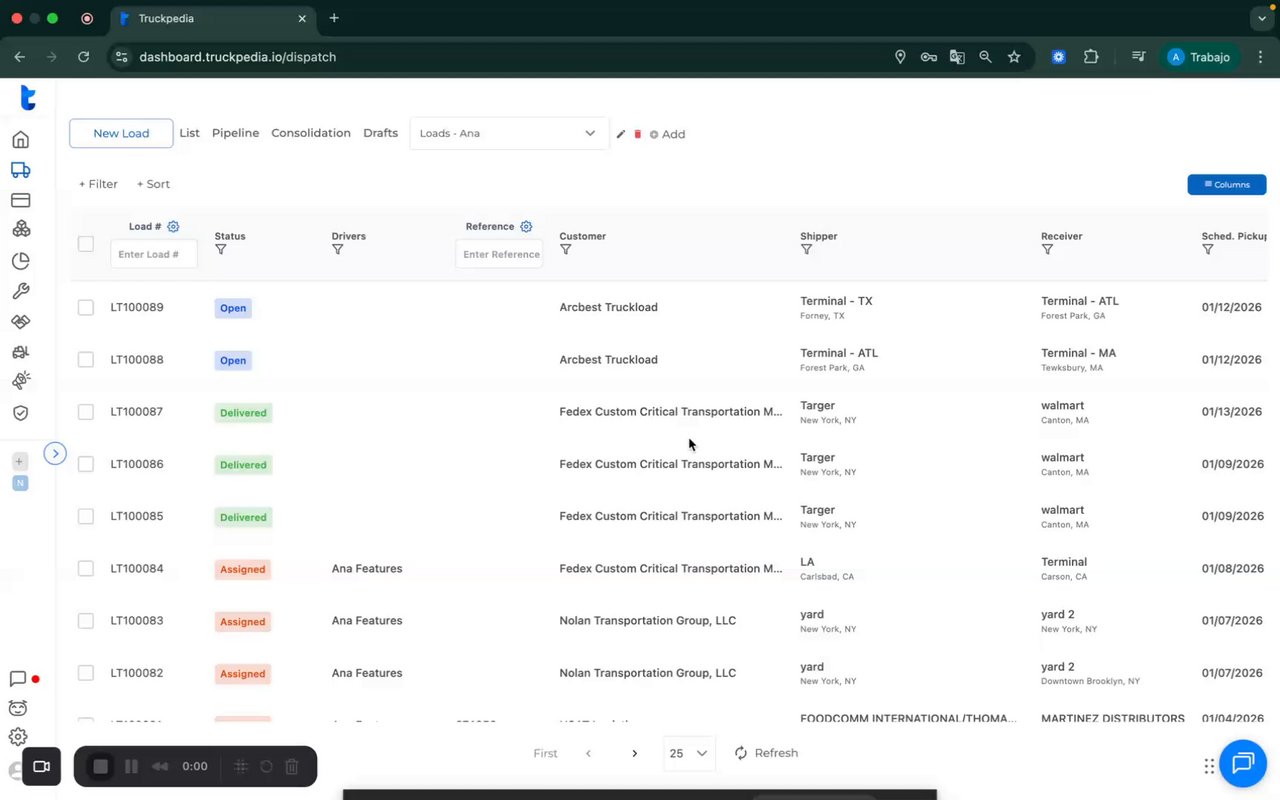Image resolution: width=1280 pixels, height=800 pixels.
Task: Open the megaphone icon in sidebar
Action: point(20,381)
